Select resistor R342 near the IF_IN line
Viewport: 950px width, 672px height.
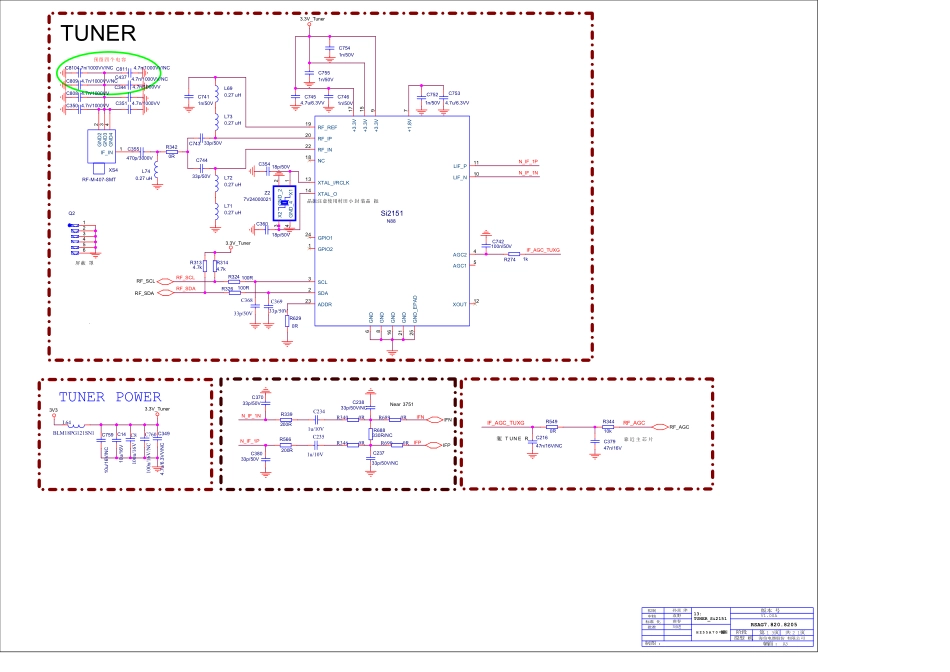point(172,152)
